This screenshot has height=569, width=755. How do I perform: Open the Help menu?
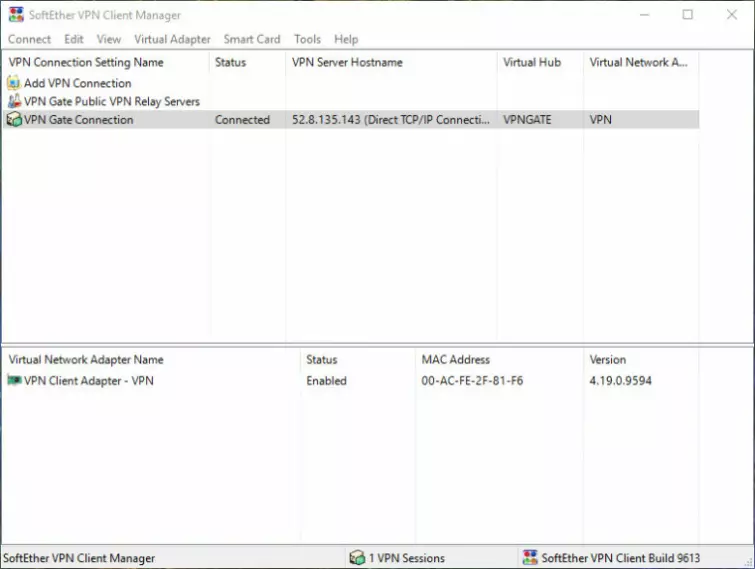(346, 39)
